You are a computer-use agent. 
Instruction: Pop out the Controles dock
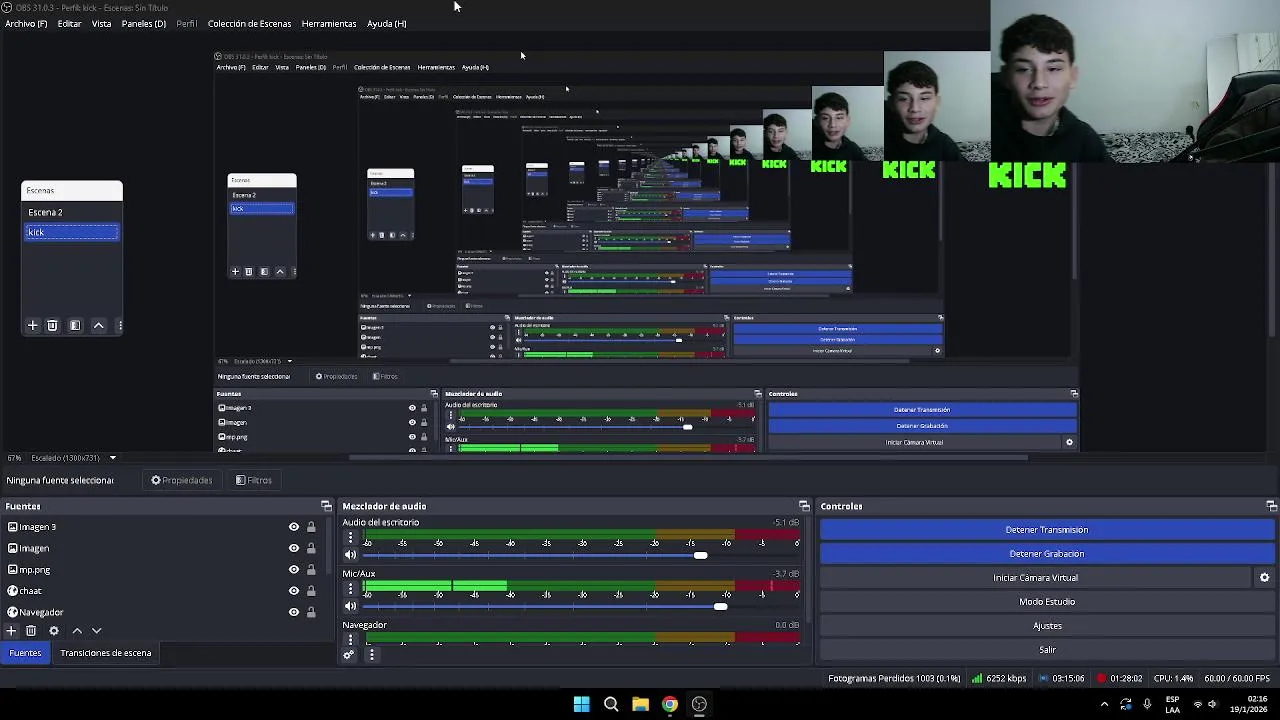1271,506
